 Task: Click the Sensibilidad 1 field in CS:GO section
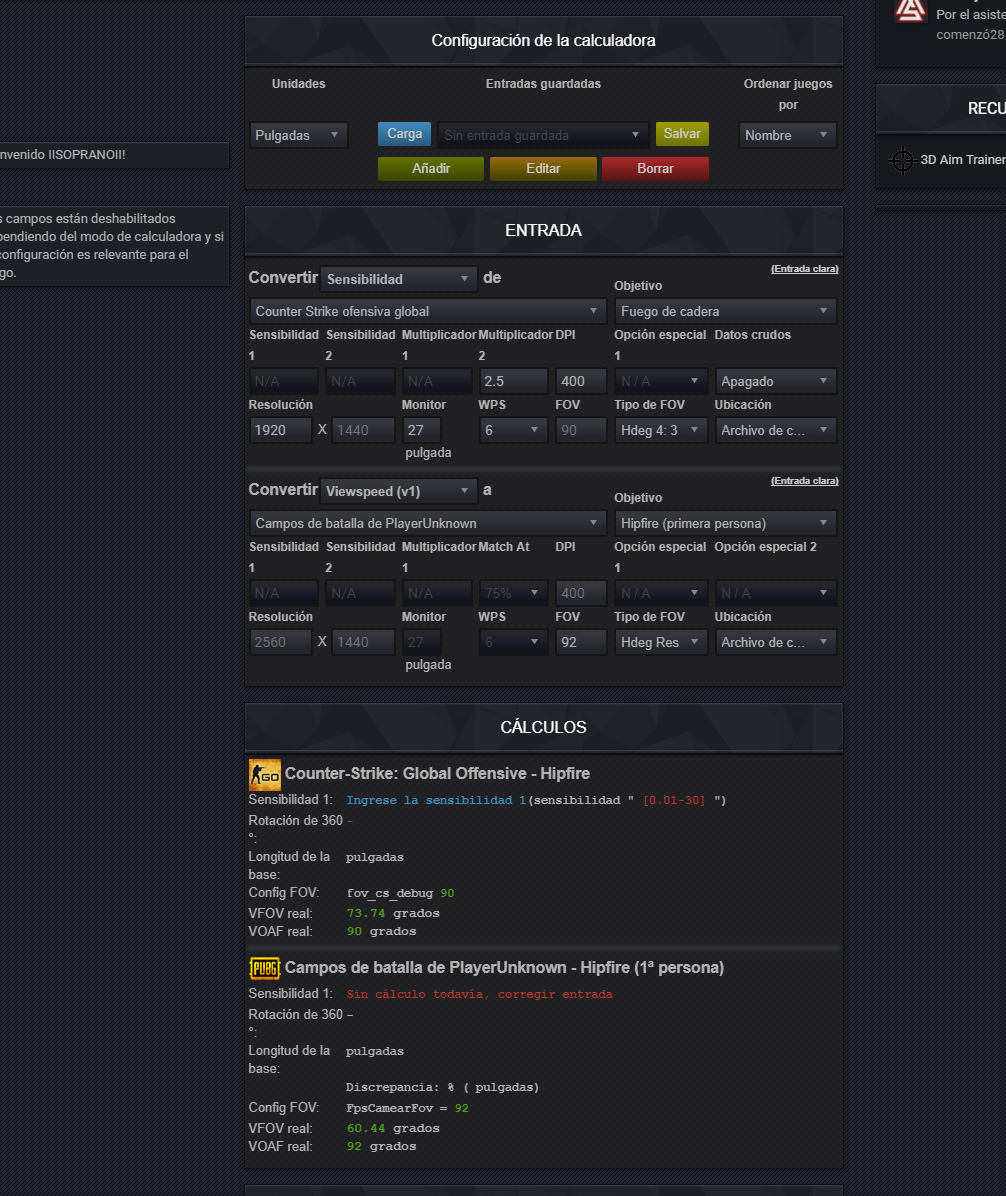point(283,381)
